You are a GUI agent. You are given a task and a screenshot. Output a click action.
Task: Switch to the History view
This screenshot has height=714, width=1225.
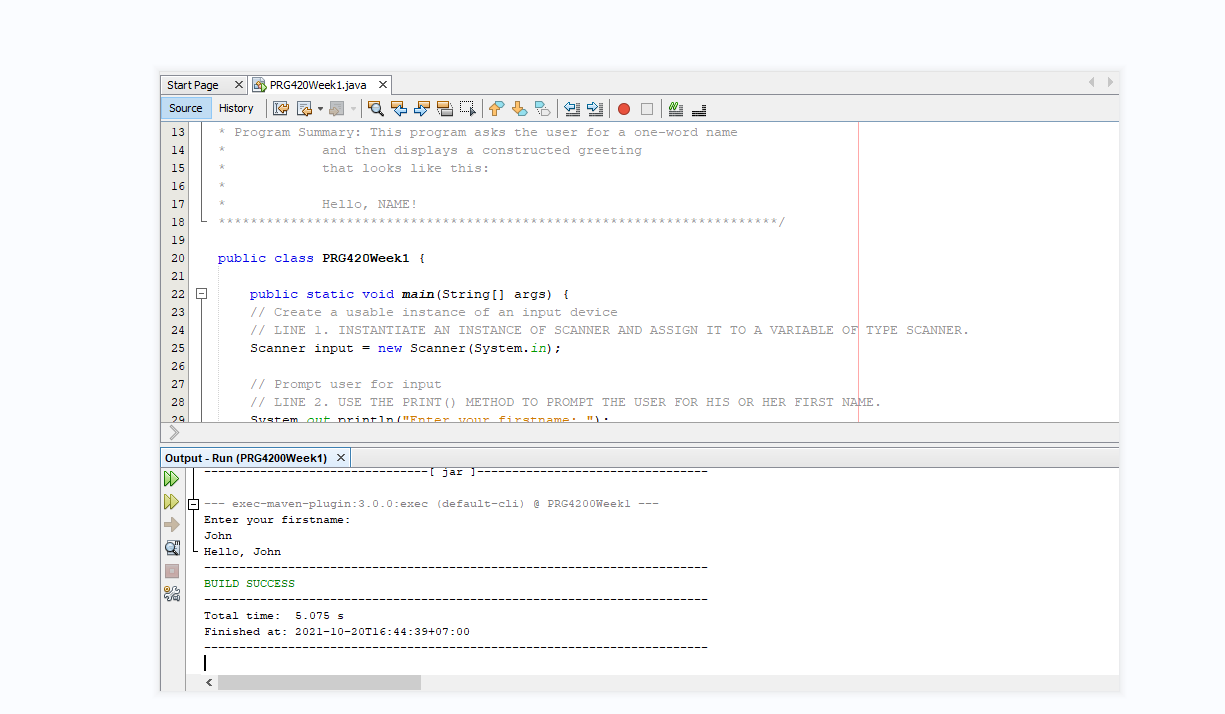coord(237,107)
